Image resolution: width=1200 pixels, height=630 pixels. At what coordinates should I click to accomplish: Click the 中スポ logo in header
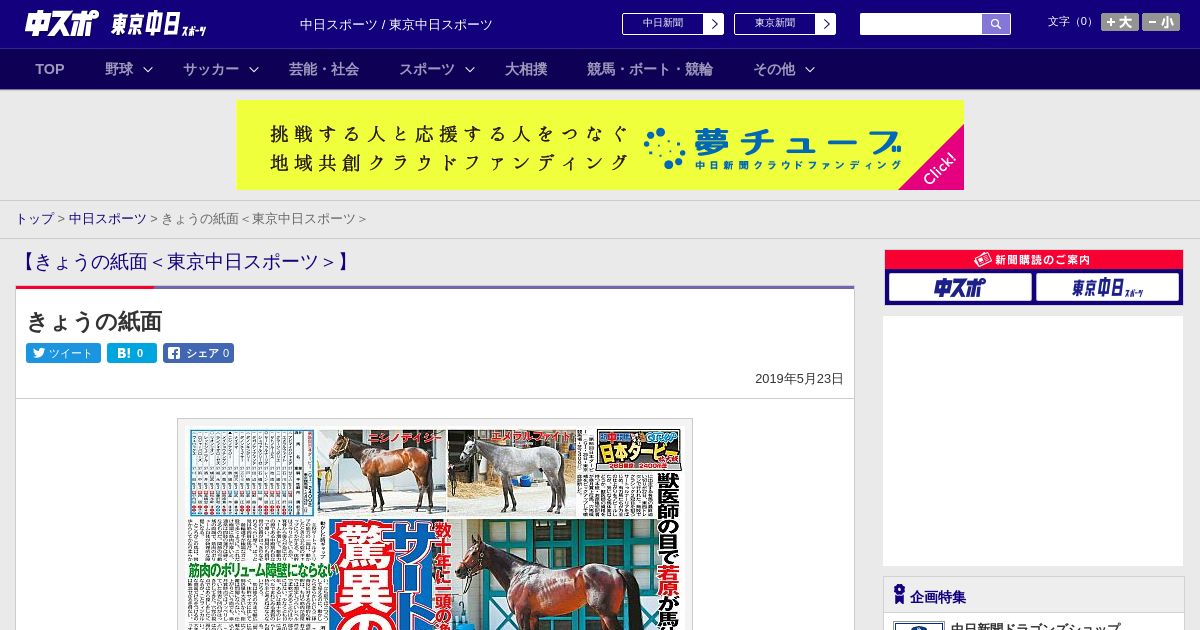click(x=62, y=23)
